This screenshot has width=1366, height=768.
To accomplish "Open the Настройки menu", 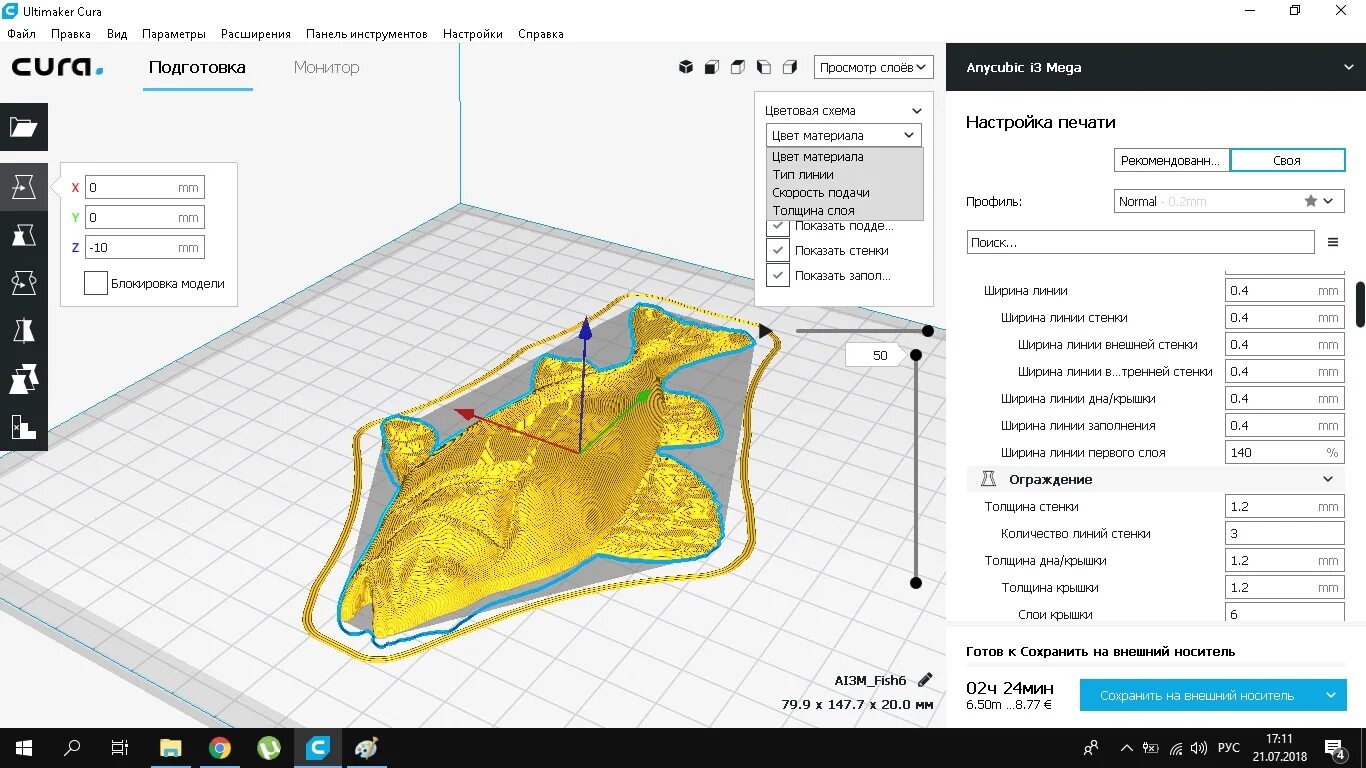I will coord(473,33).
